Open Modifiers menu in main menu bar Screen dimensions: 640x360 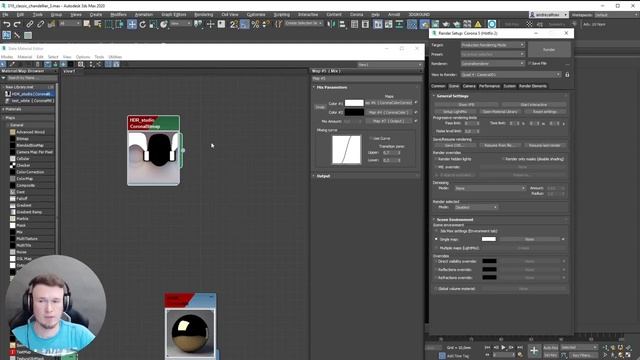pyautogui.click(x=118, y=15)
